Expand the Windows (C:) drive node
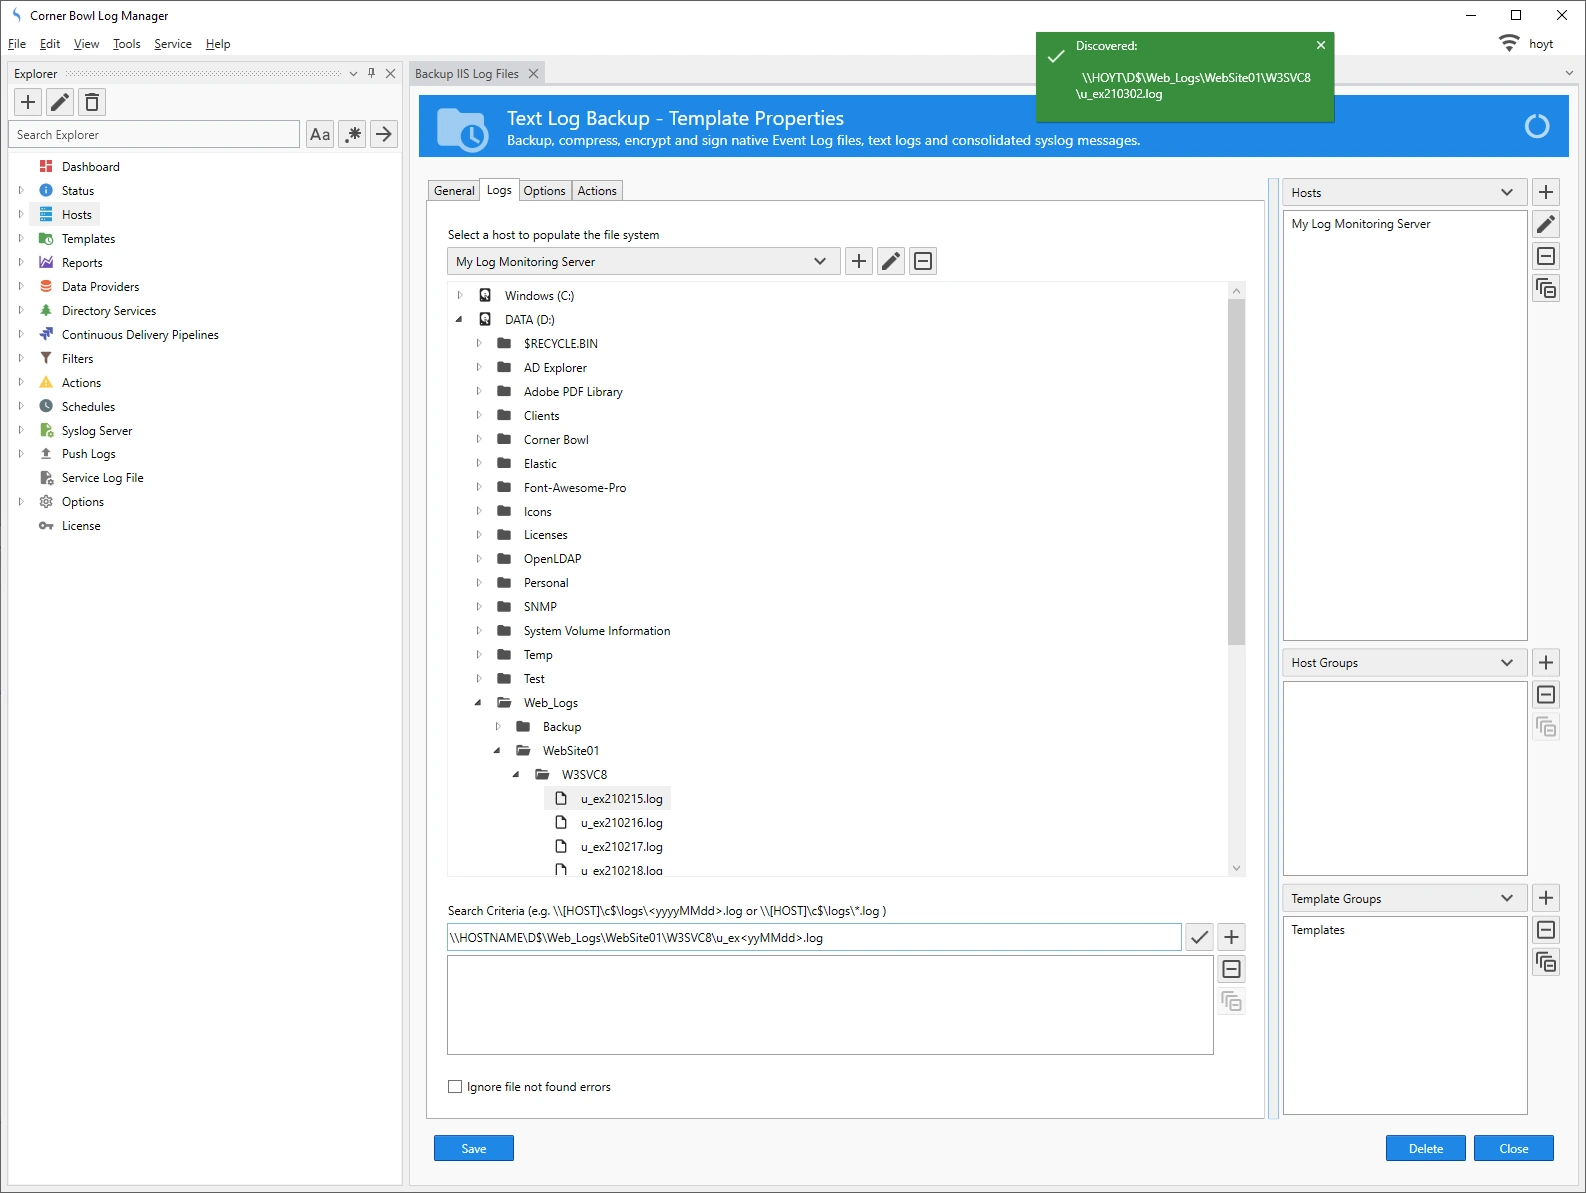Screen dimensions: 1586x1193 click(460, 296)
